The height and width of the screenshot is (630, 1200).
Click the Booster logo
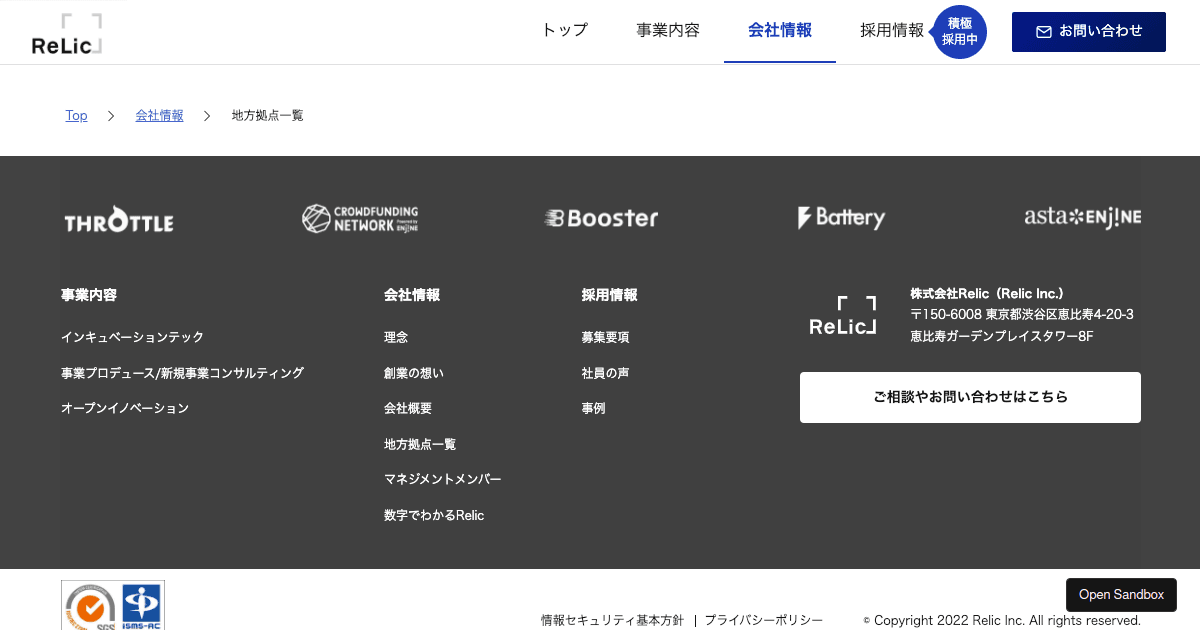[x=601, y=218]
